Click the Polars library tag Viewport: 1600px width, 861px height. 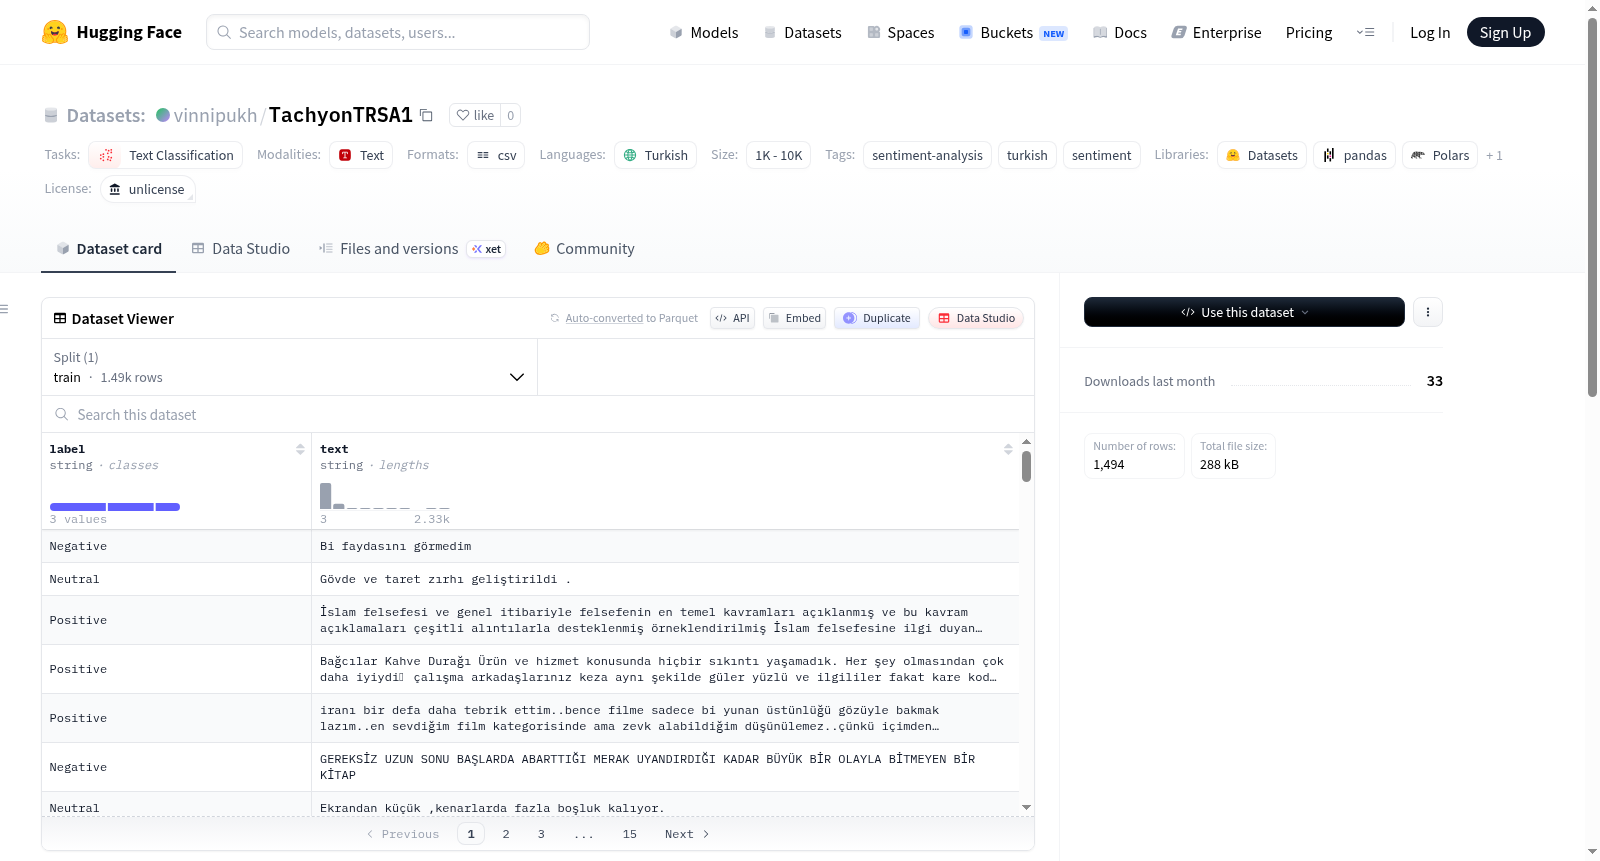click(x=1439, y=155)
